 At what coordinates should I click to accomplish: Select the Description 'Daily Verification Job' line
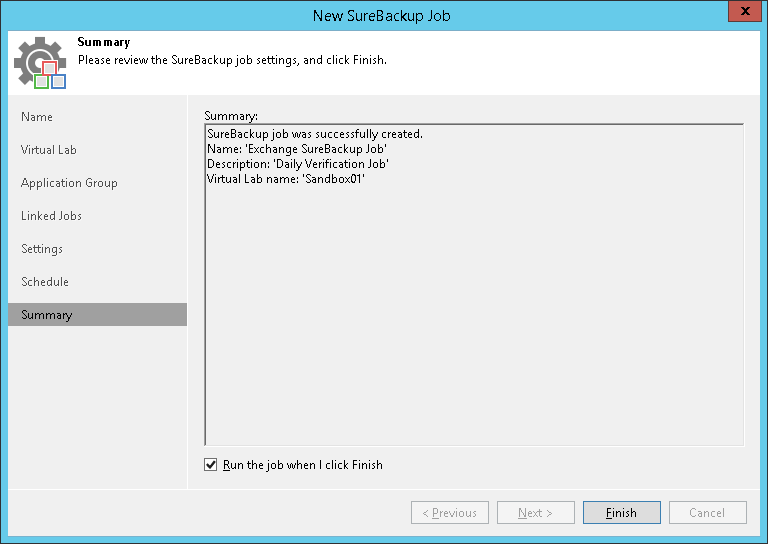[298, 164]
